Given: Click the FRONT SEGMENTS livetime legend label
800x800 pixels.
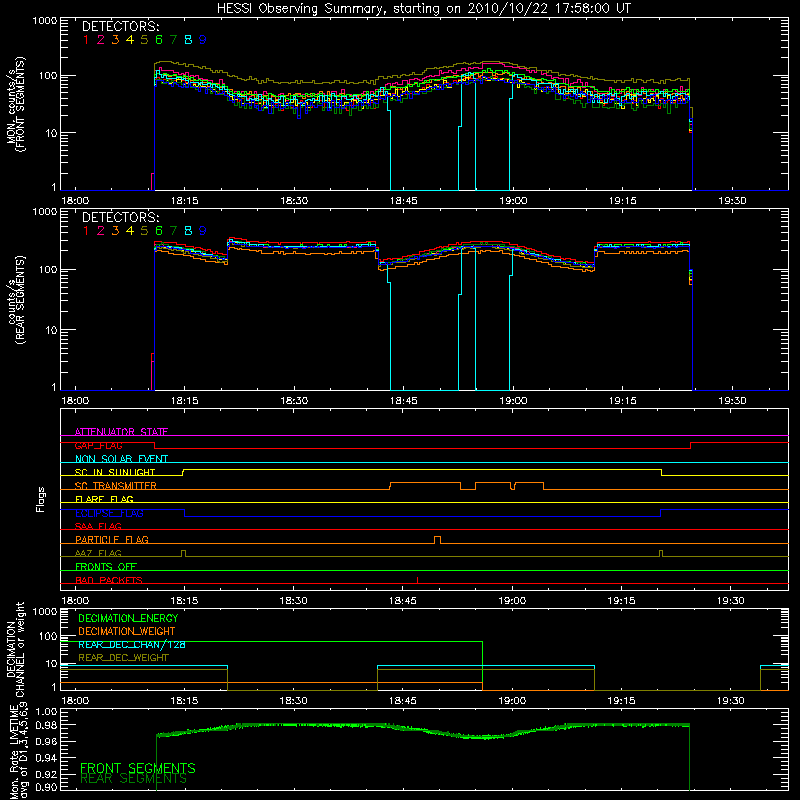Looking at the screenshot, I should coord(138,768).
